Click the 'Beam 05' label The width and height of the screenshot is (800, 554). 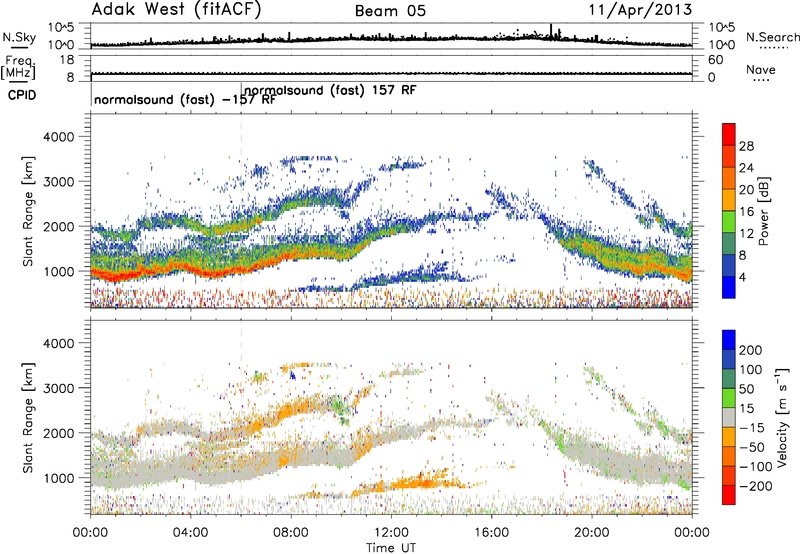[x=390, y=11]
